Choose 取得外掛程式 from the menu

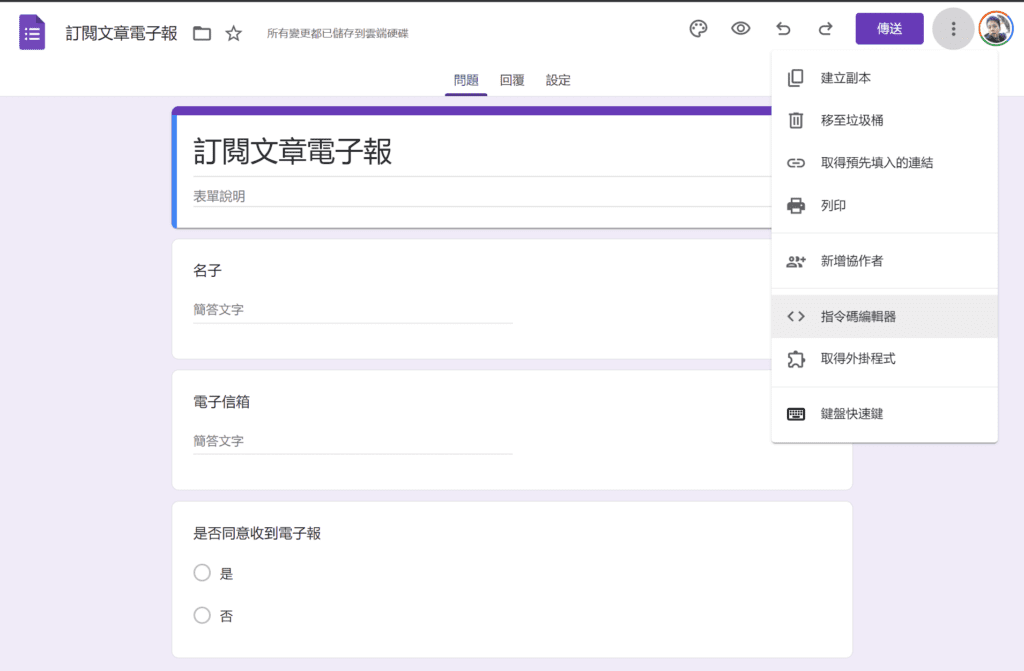[884, 359]
